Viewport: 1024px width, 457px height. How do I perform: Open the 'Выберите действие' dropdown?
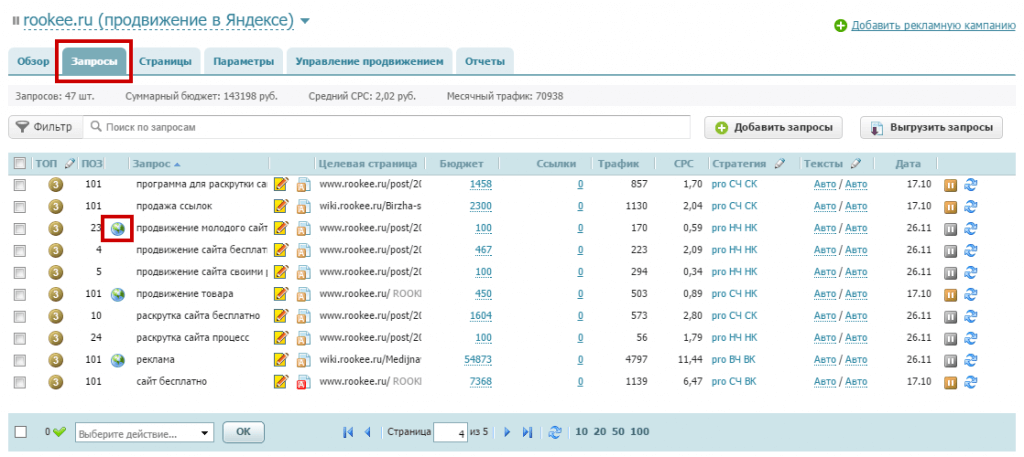coord(144,433)
